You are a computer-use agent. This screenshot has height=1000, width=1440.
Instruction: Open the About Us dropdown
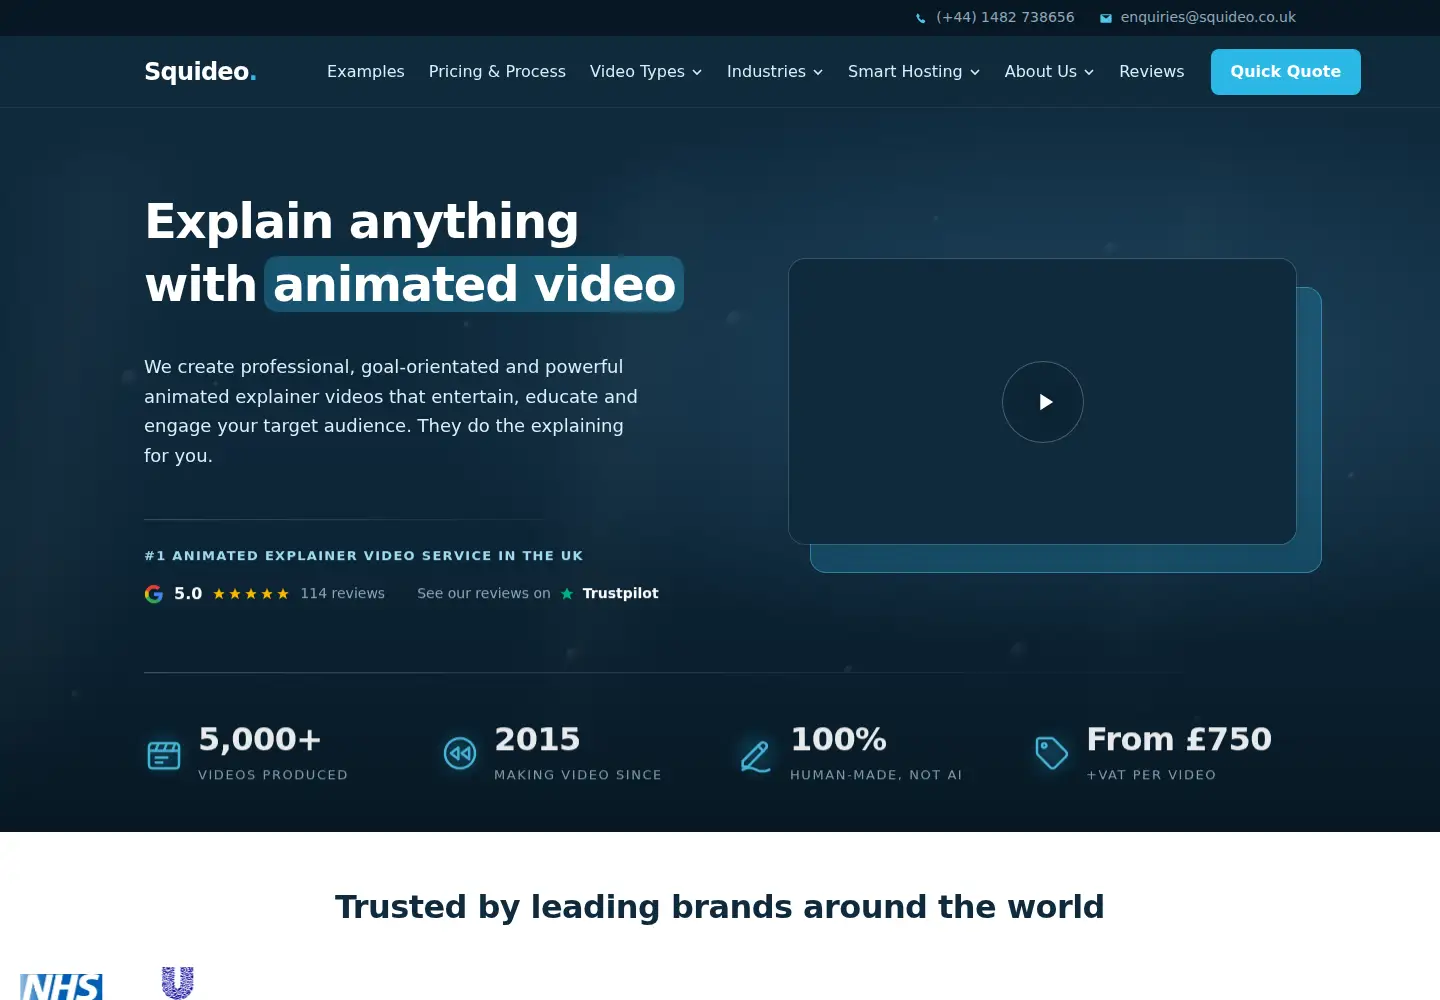click(1050, 72)
